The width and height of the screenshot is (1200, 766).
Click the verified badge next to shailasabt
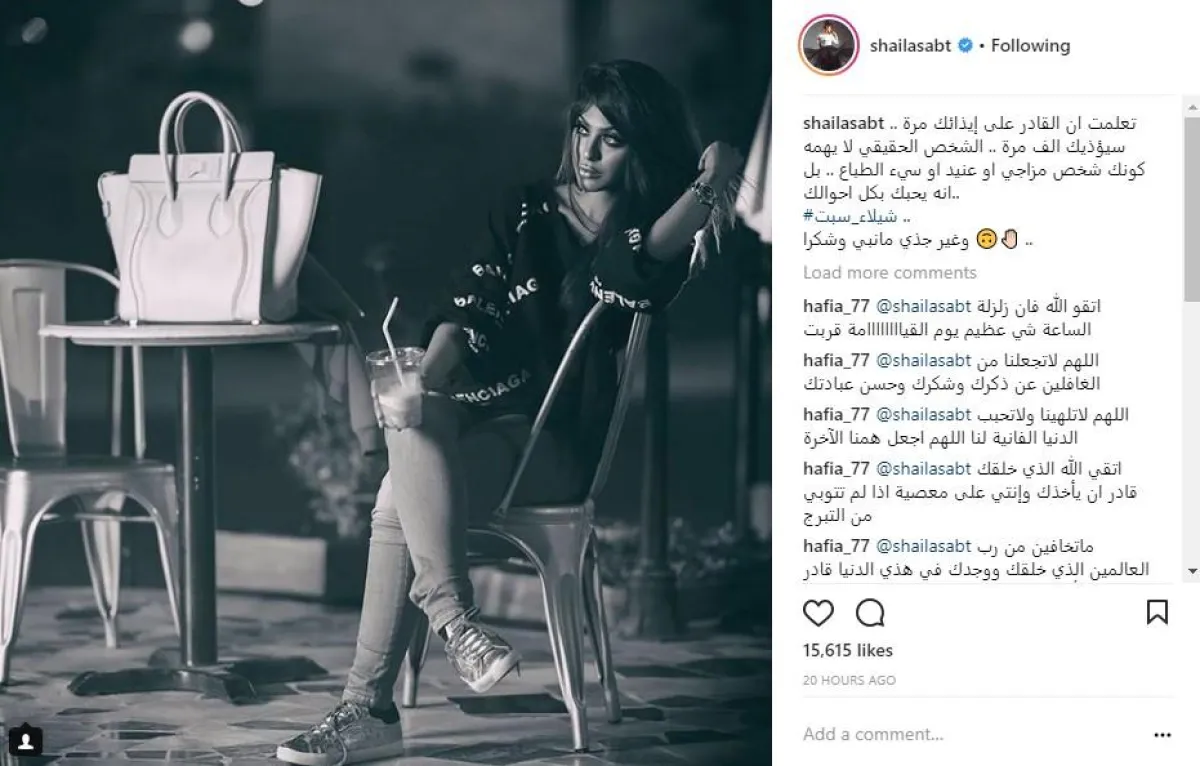pos(965,46)
